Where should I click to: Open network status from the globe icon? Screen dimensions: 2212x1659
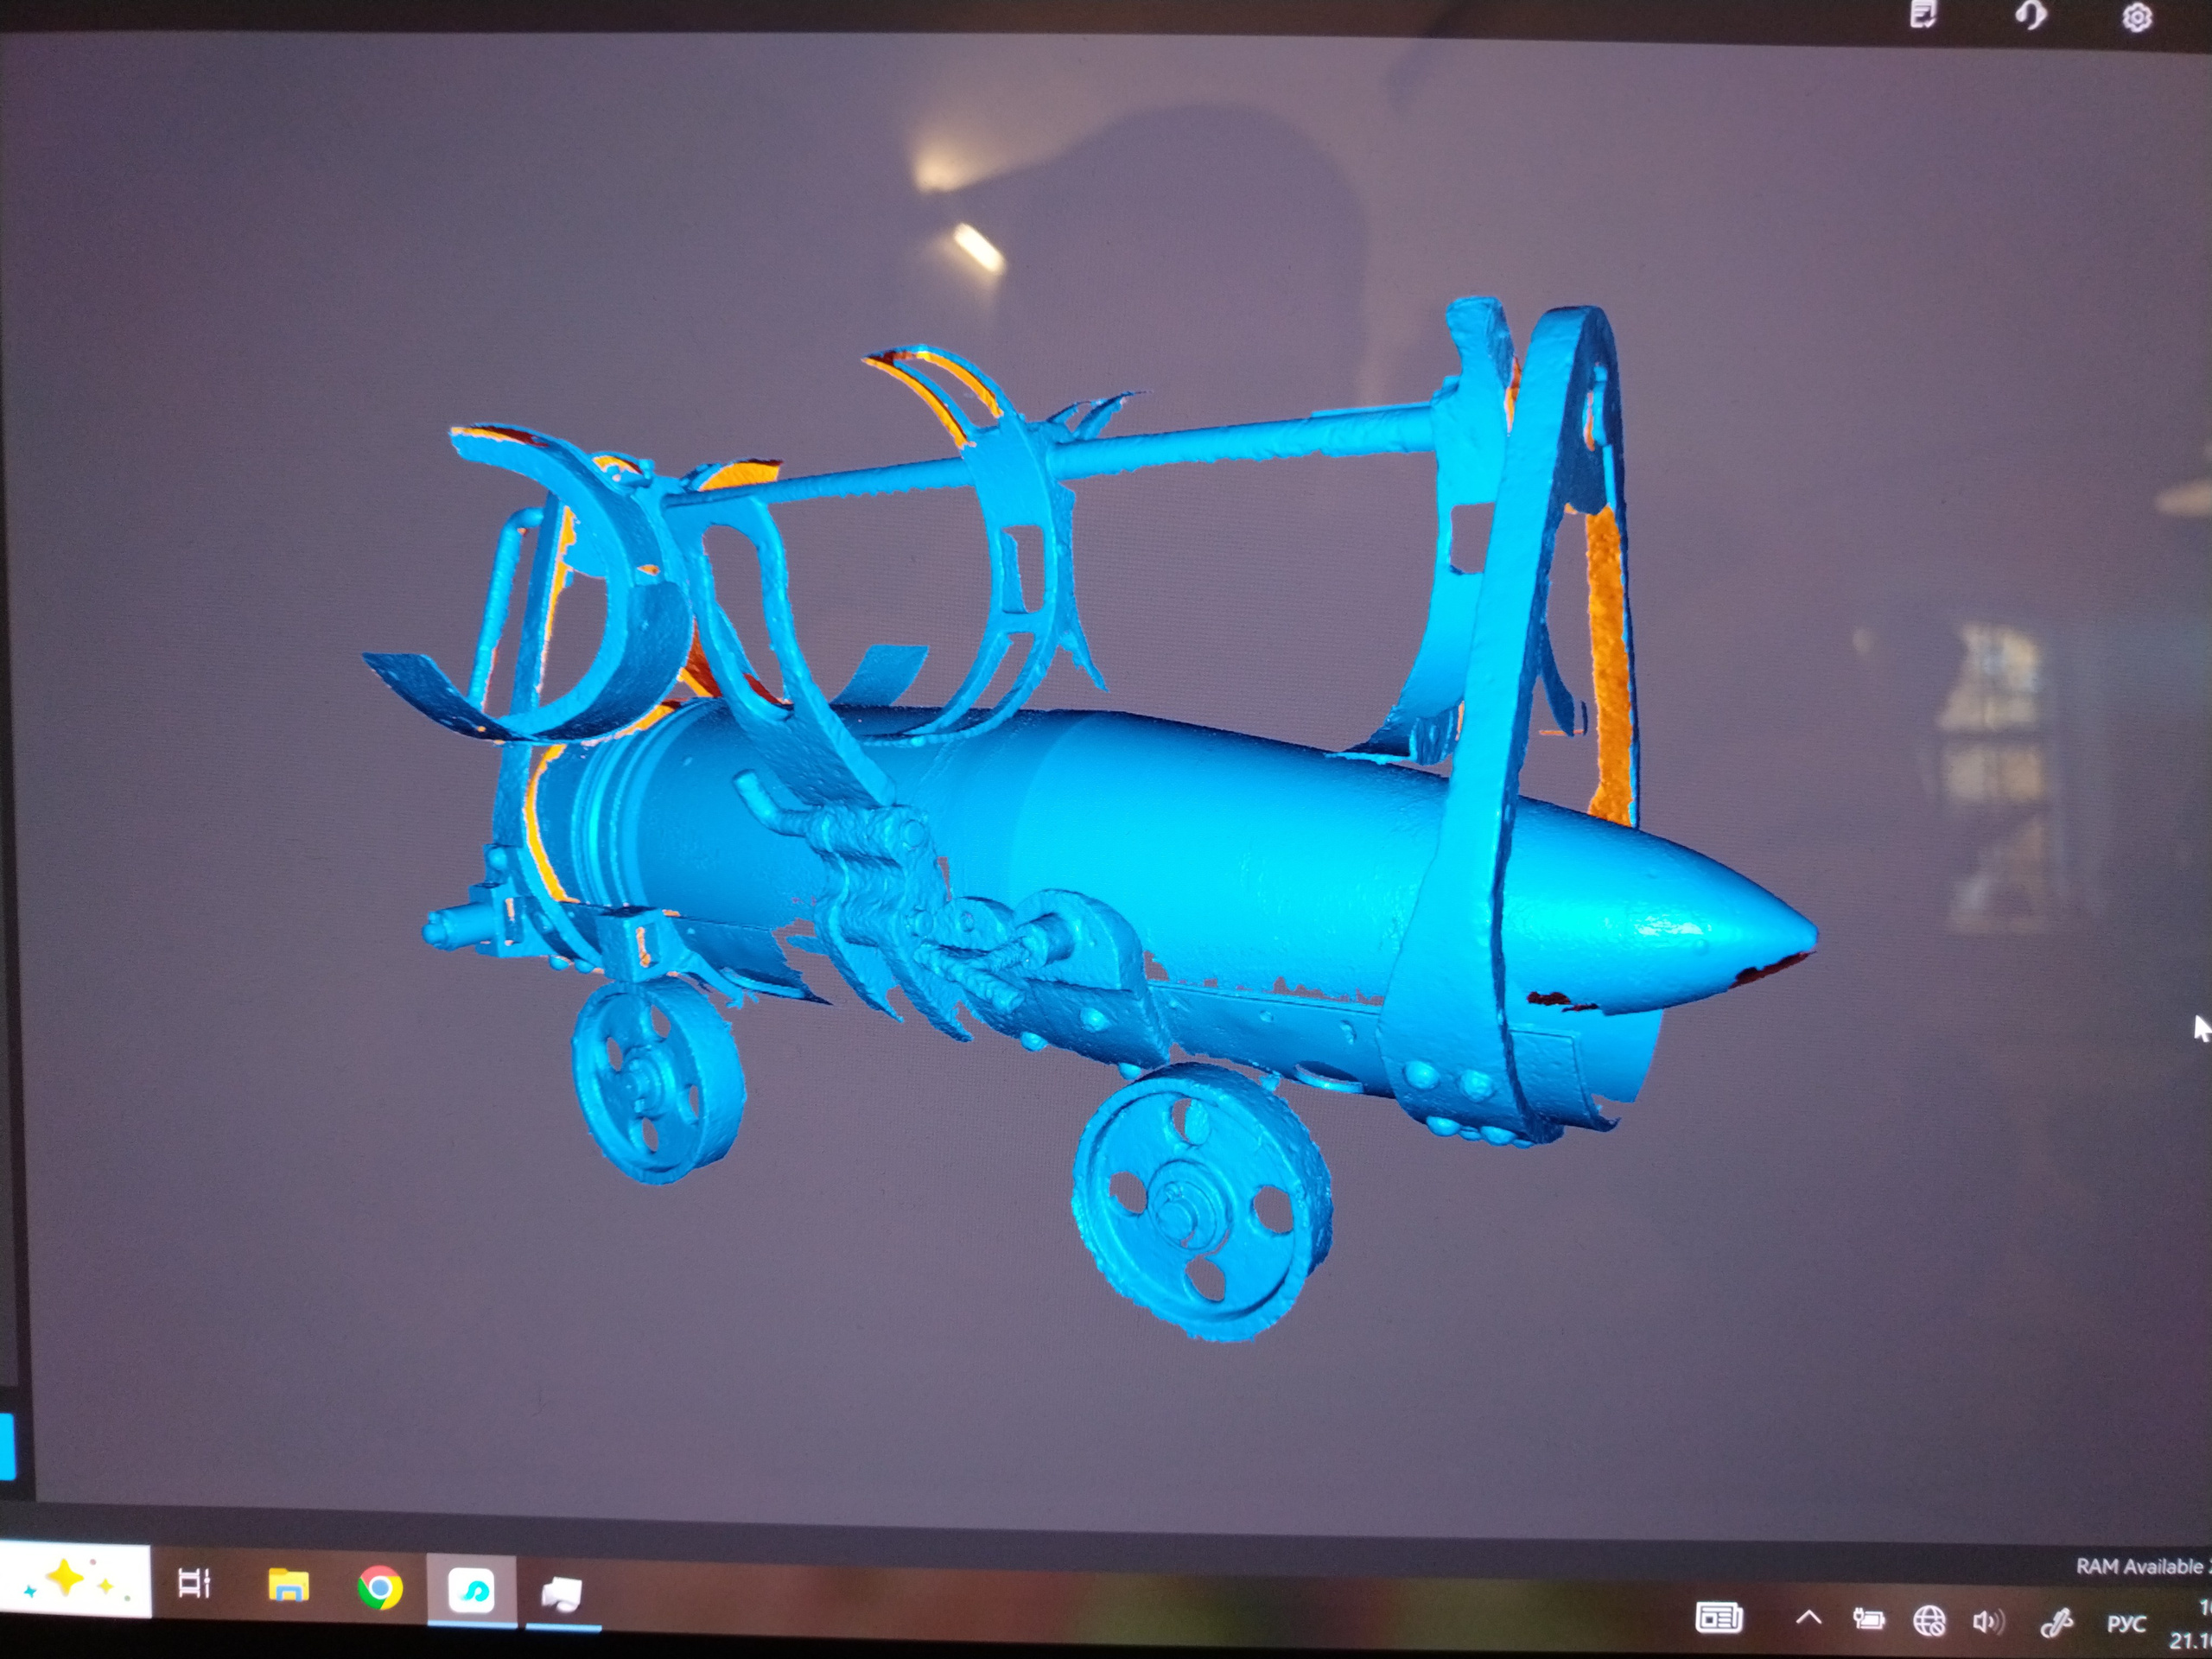click(1929, 1621)
